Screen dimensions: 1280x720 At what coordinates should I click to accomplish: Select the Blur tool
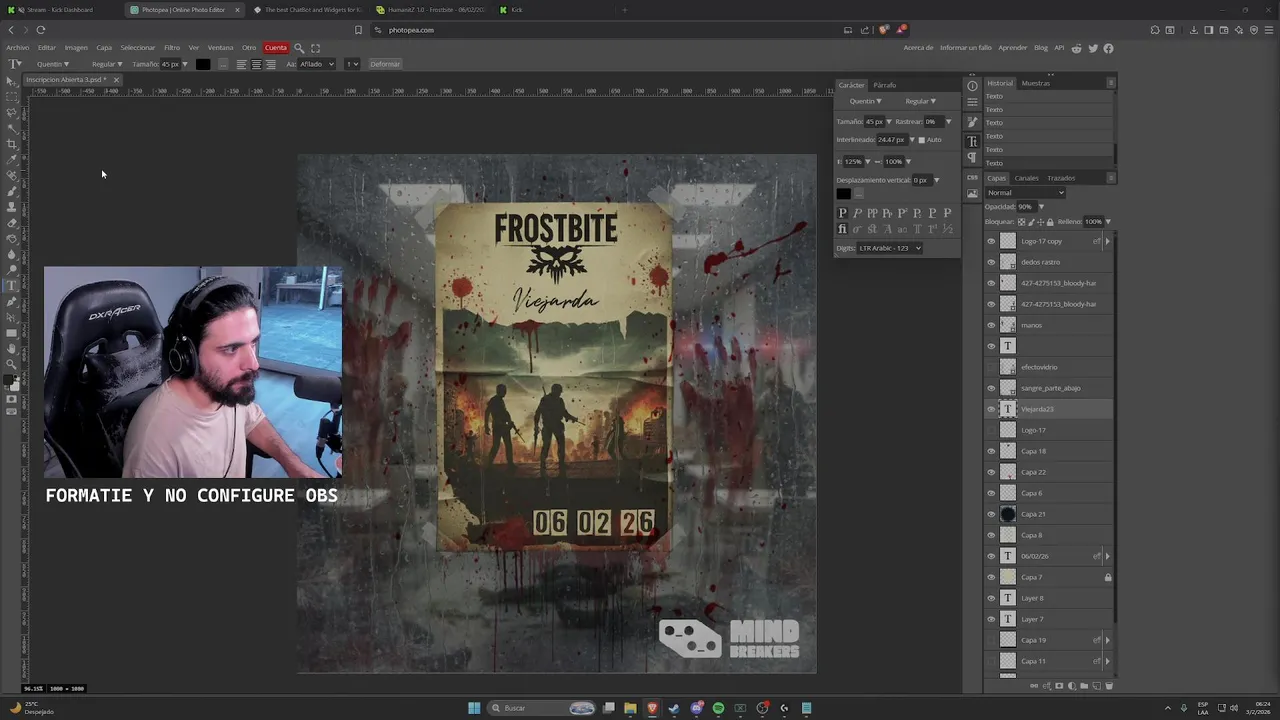(12, 254)
